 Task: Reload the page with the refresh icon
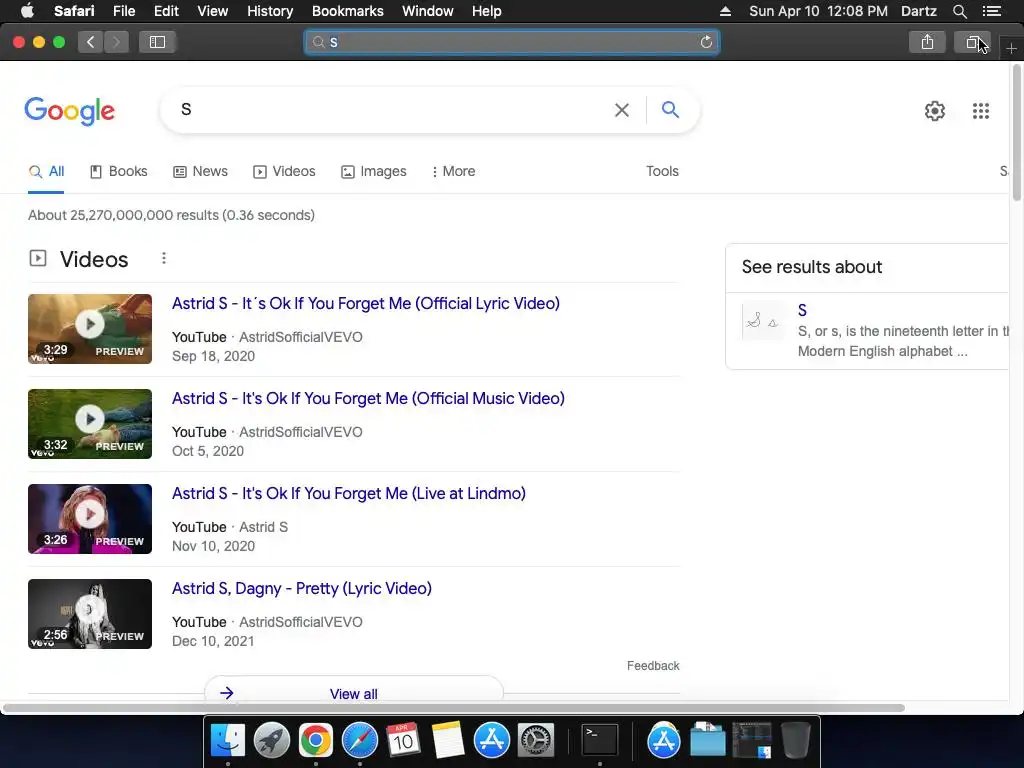point(706,42)
